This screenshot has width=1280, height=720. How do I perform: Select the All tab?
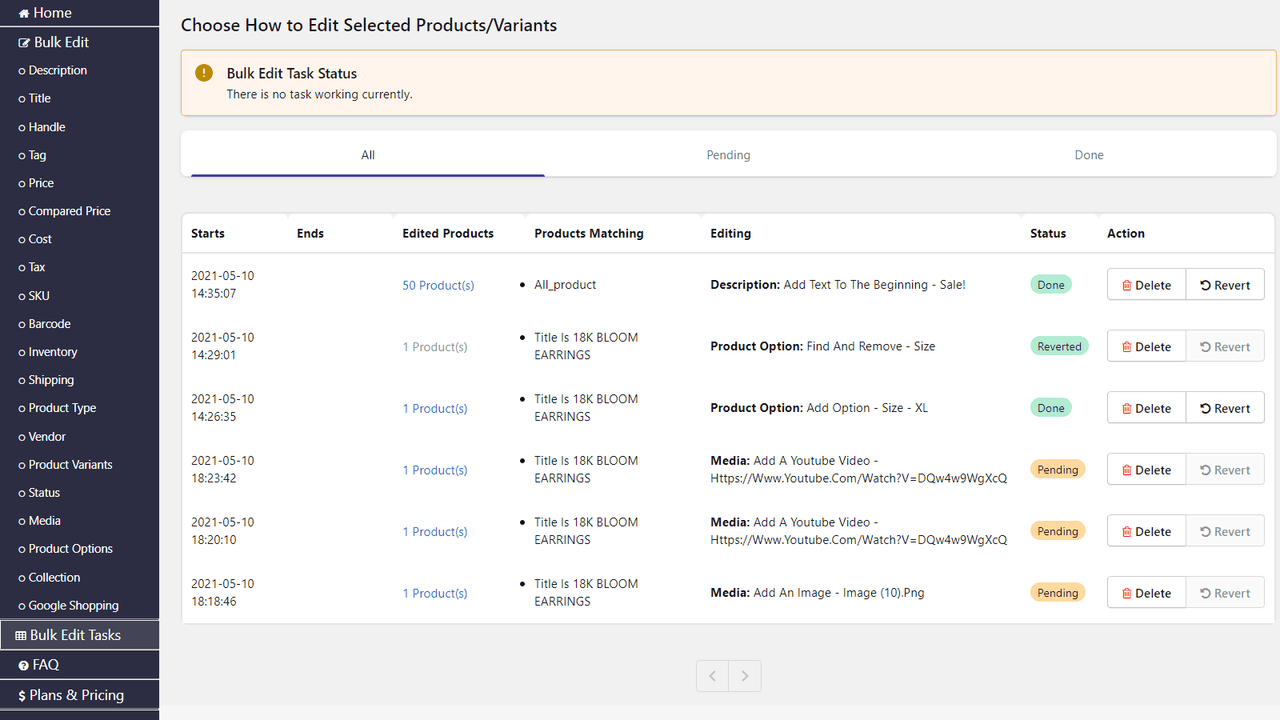(x=367, y=155)
